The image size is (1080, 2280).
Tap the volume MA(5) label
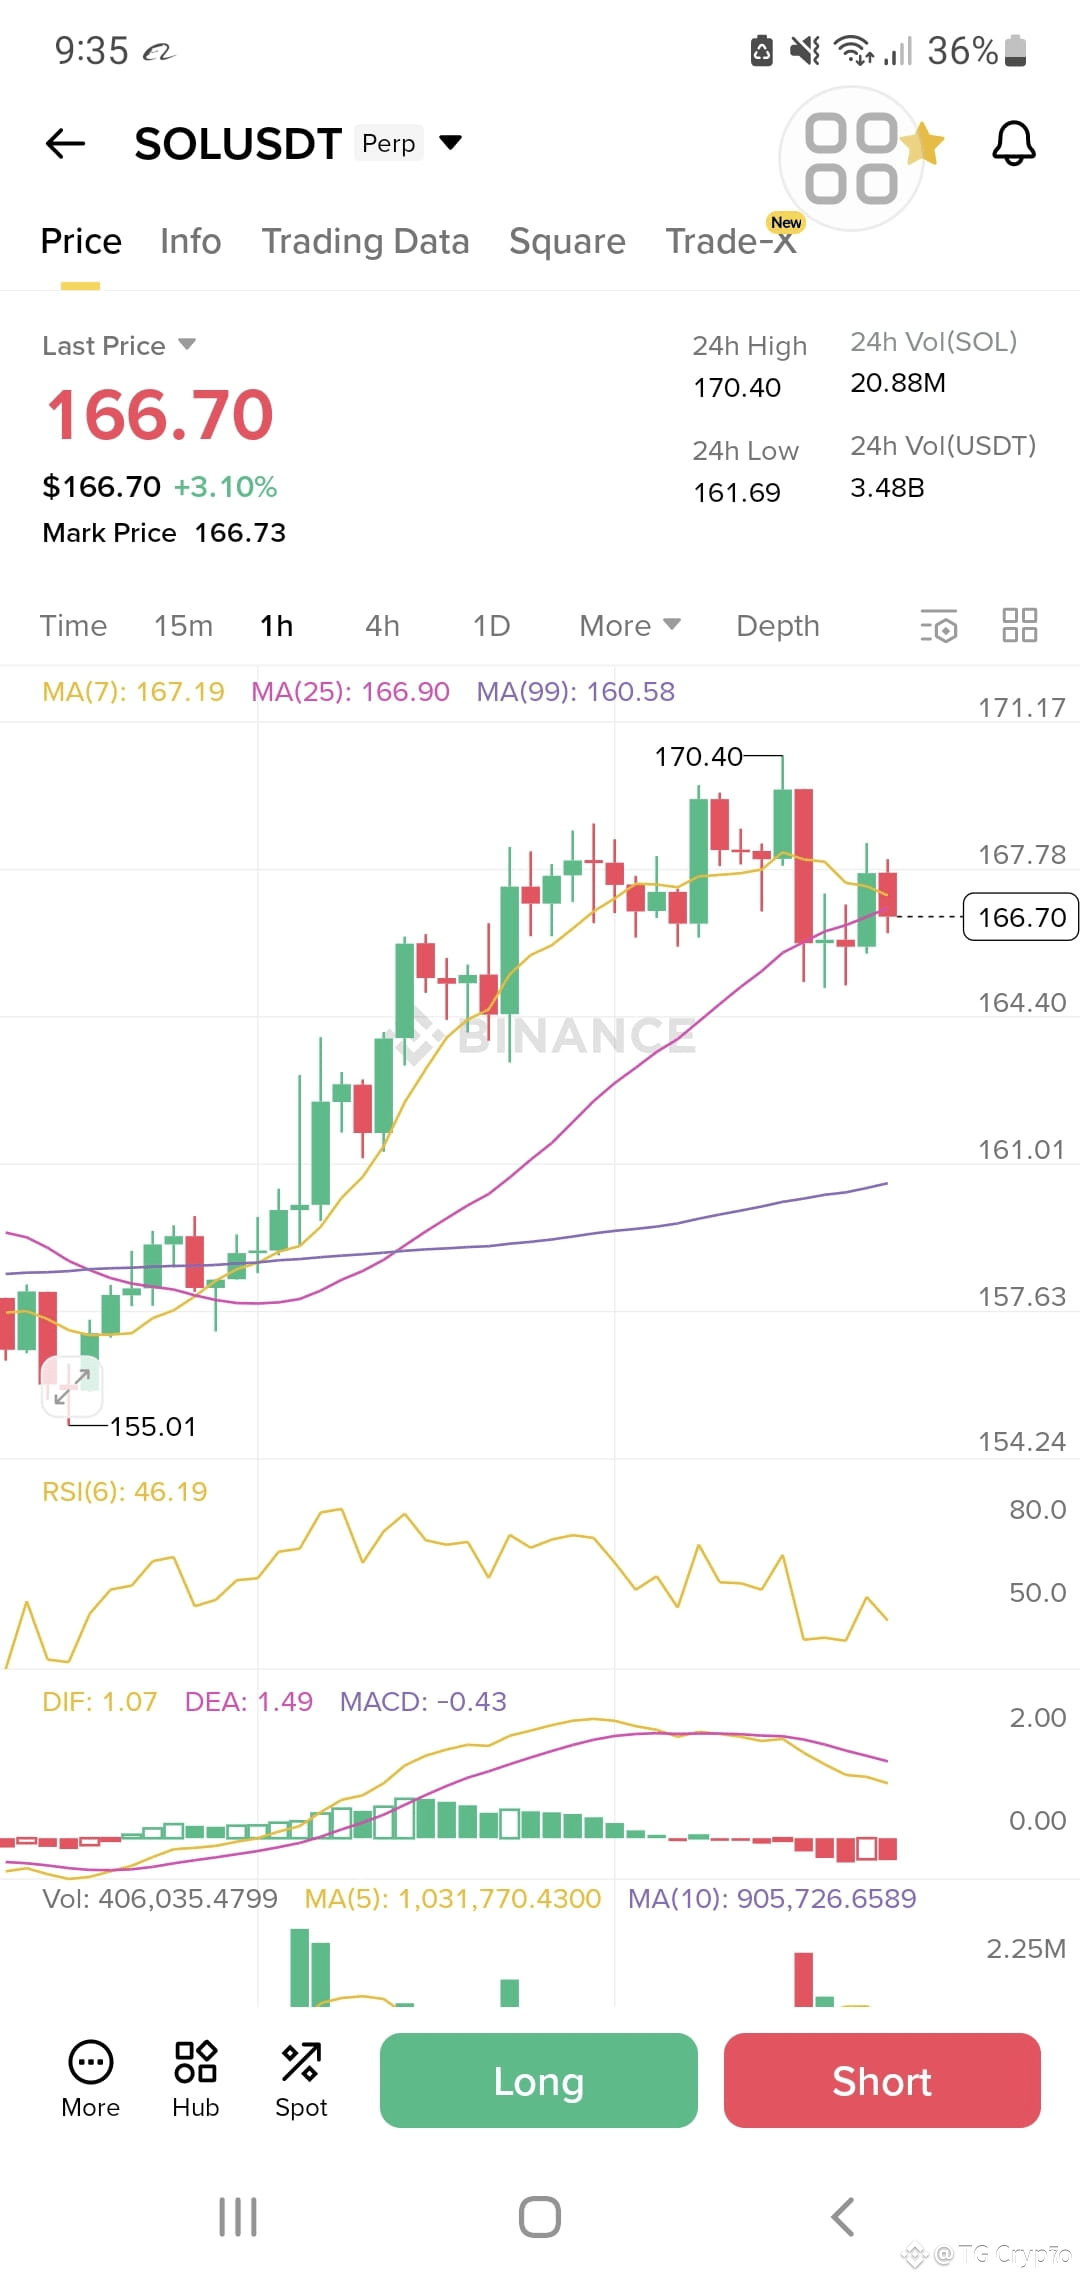(453, 1899)
